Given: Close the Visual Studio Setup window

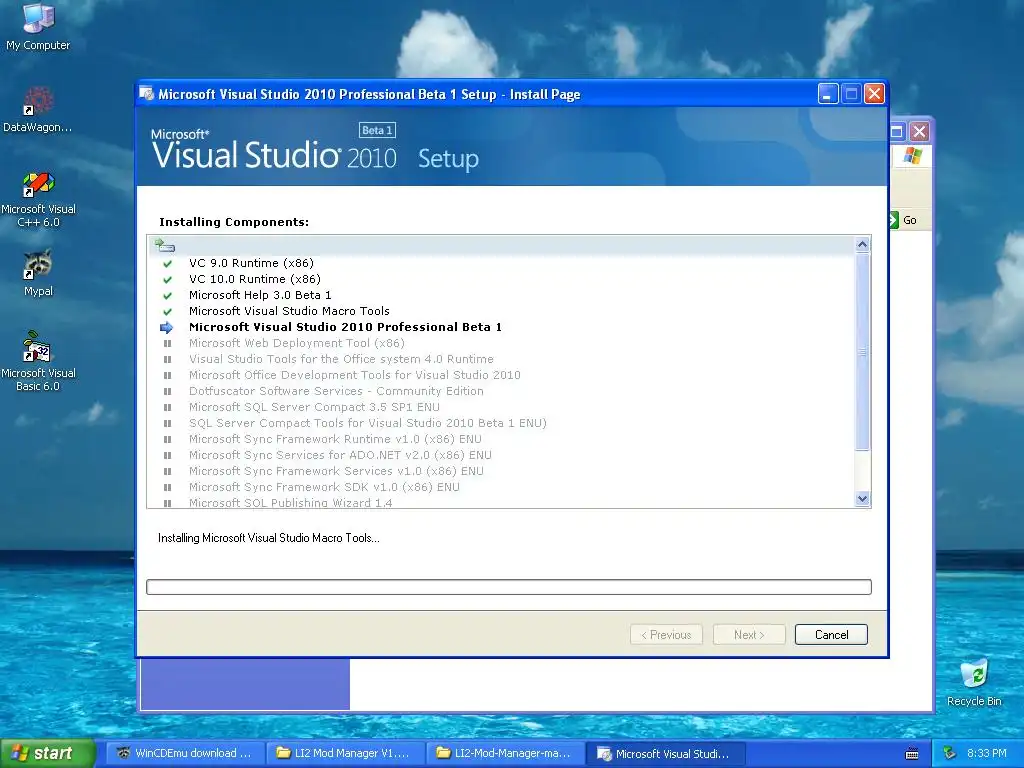Looking at the screenshot, I should click(x=874, y=94).
